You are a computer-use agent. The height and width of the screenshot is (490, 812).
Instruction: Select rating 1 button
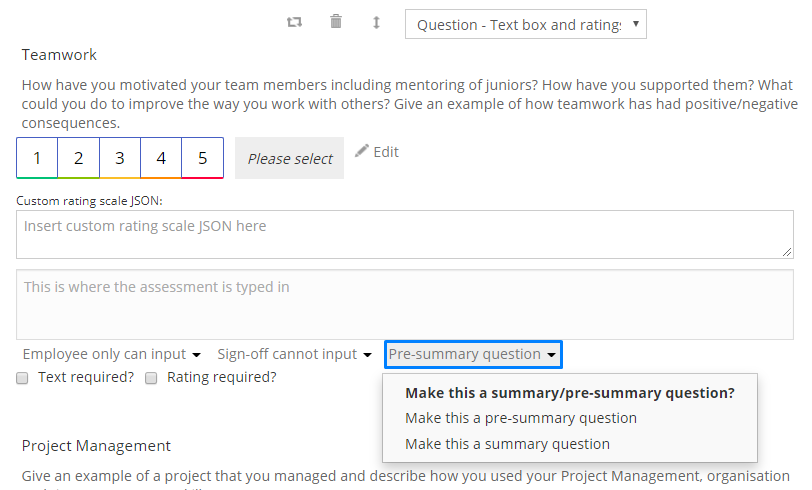click(x=37, y=158)
